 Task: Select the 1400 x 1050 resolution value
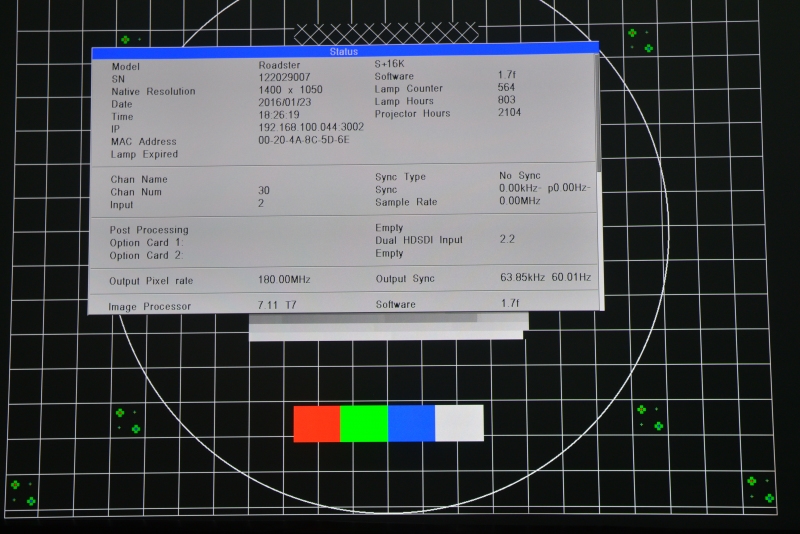pos(290,90)
